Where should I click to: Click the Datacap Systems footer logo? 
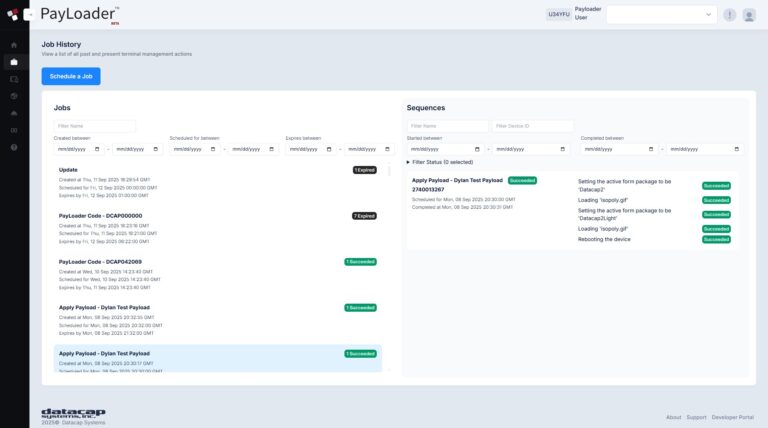(73, 413)
